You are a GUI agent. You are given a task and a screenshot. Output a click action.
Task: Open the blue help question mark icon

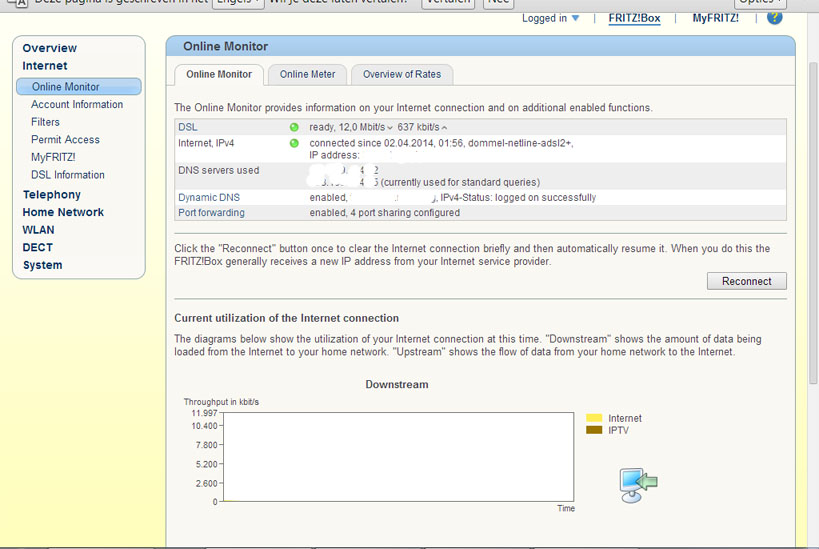775,17
